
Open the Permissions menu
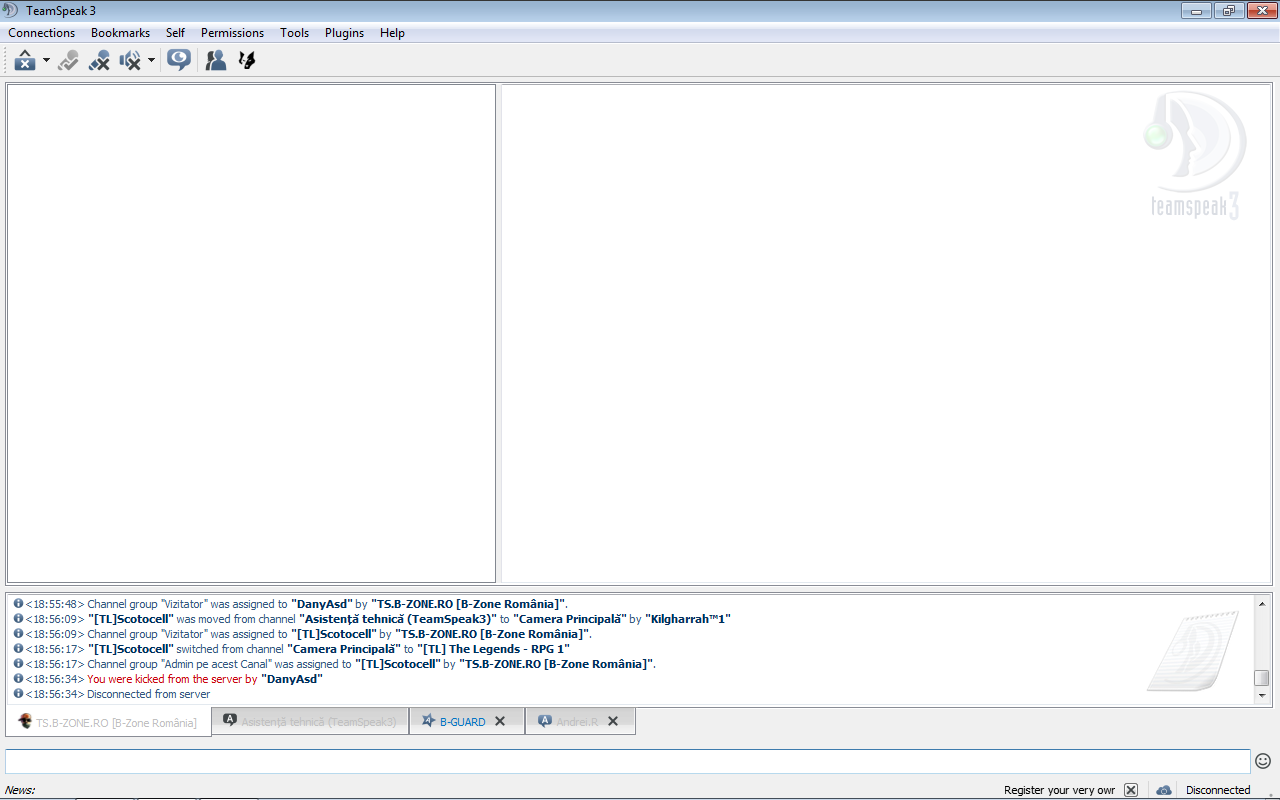[232, 33]
